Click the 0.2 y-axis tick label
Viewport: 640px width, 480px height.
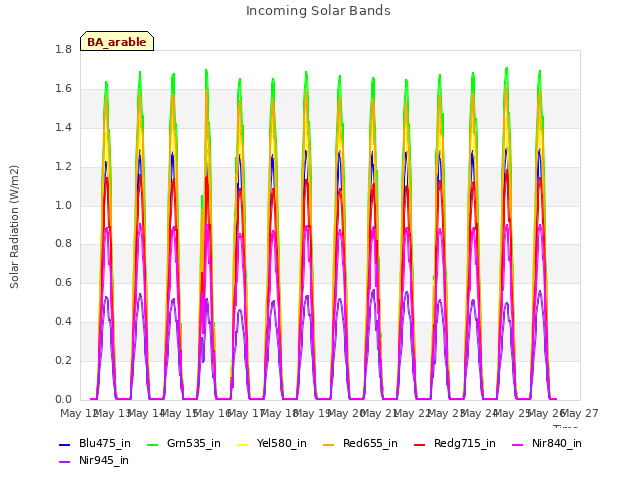(x=63, y=360)
